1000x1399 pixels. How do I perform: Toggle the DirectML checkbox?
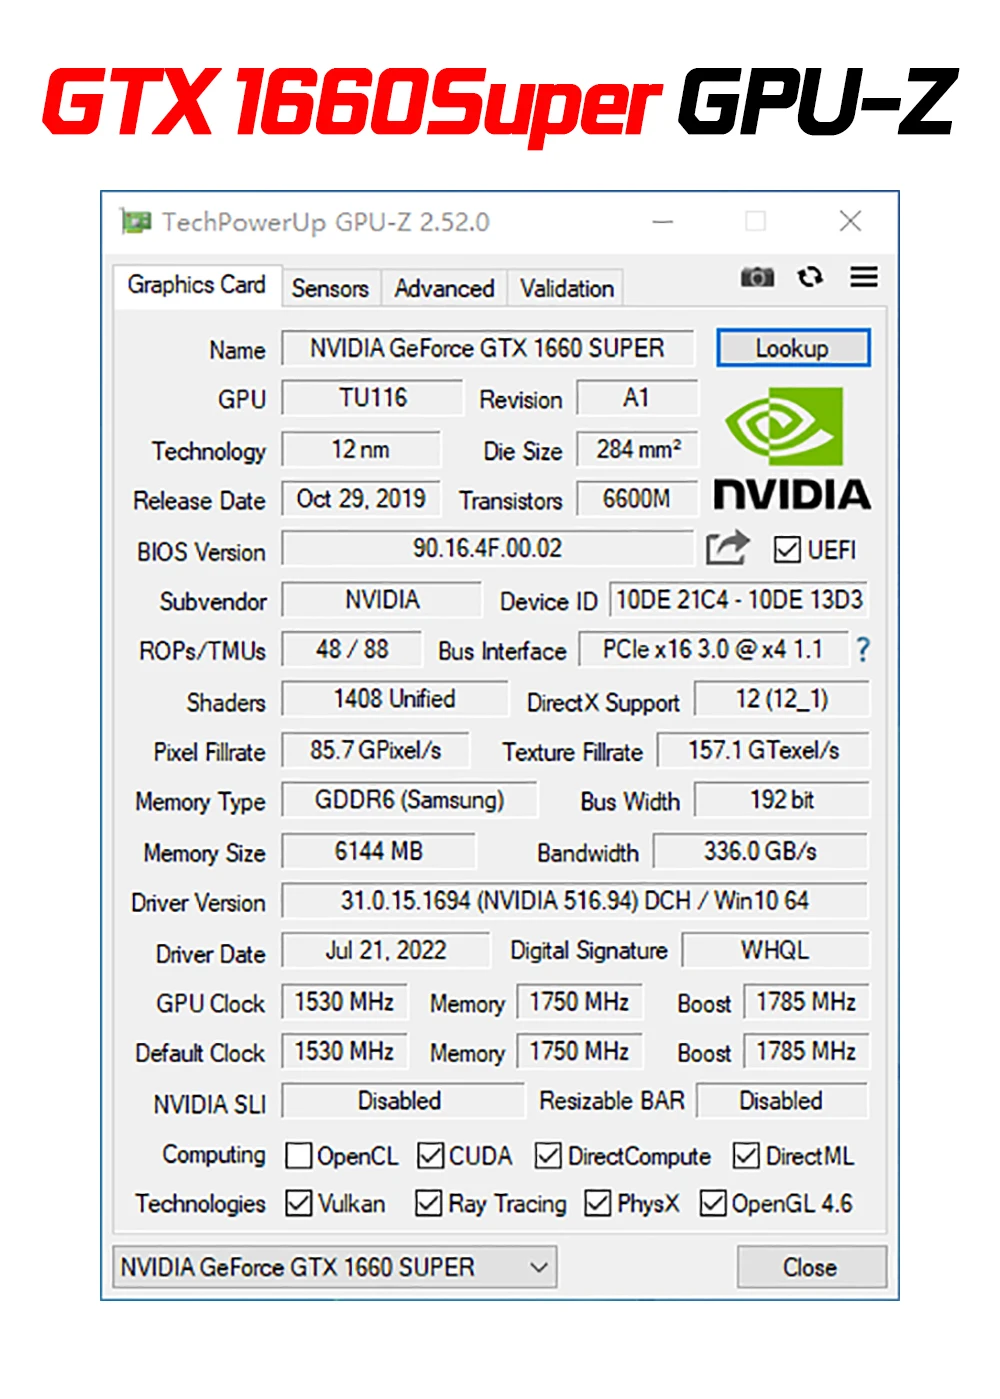point(746,1156)
